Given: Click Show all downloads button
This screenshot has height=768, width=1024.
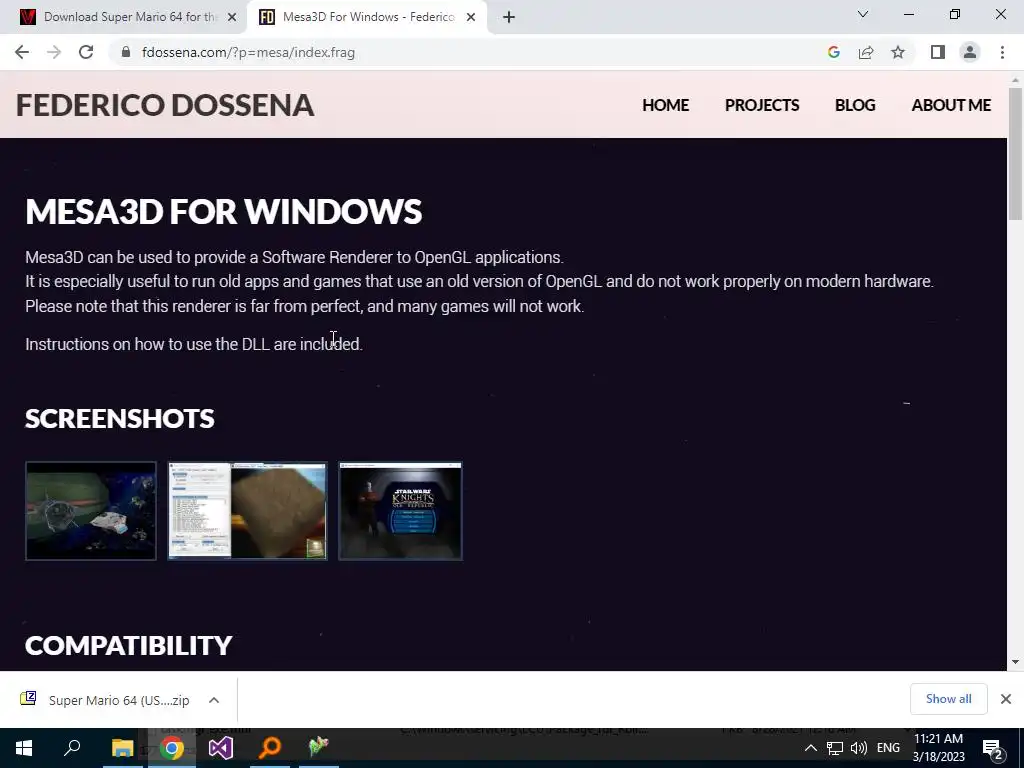Looking at the screenshot, I should coord(948,699).
